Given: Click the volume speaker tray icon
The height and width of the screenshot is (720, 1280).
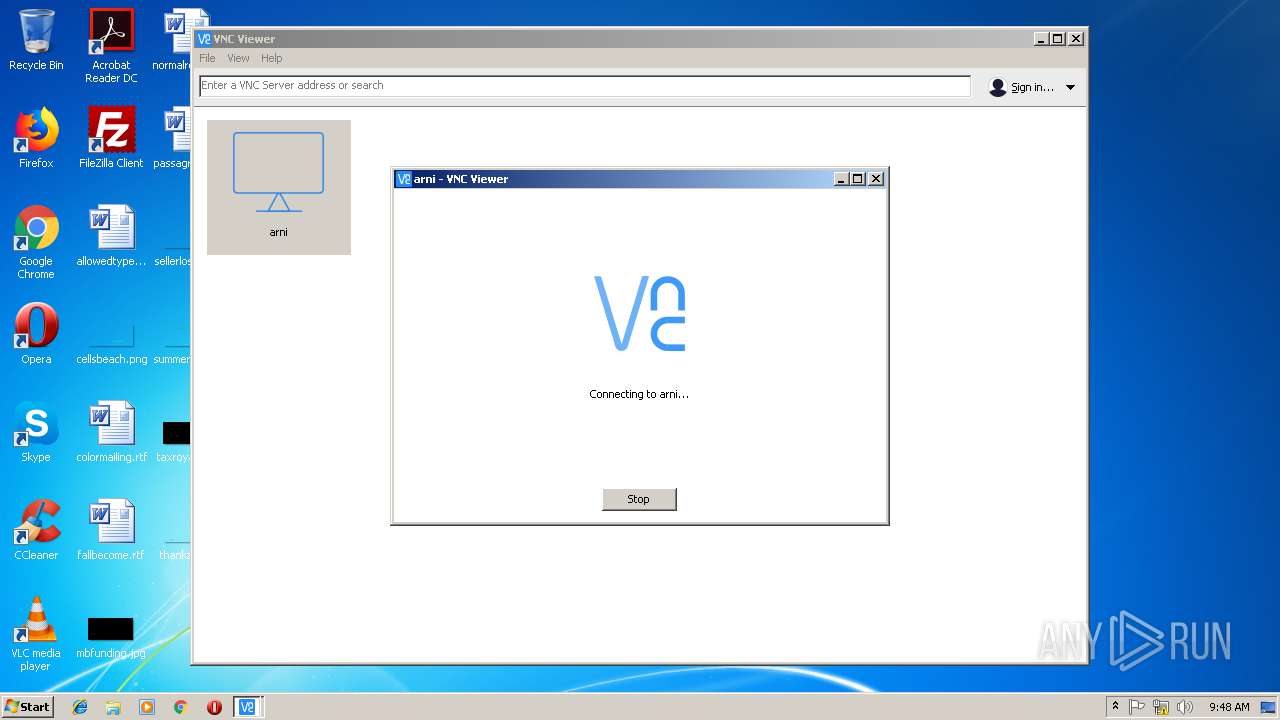Looking at the screenshot, I should tap(1185, 707).
